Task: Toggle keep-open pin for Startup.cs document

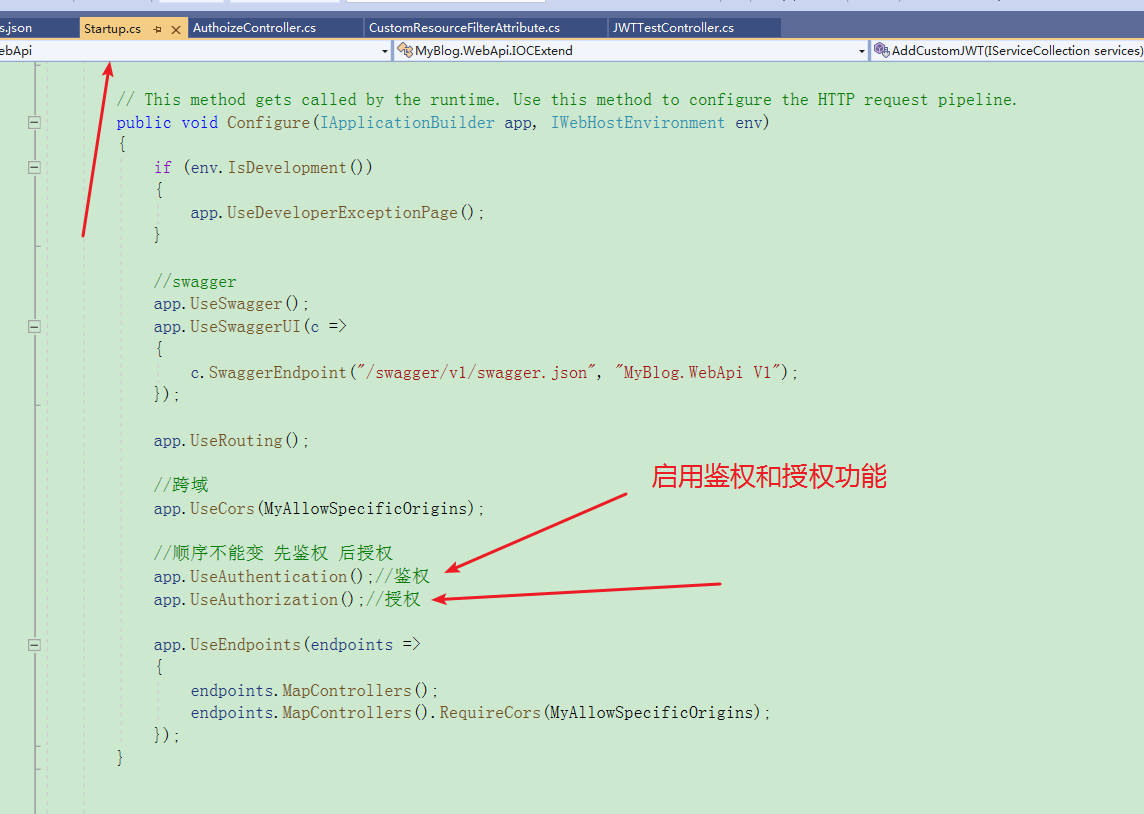Action: 157,28
